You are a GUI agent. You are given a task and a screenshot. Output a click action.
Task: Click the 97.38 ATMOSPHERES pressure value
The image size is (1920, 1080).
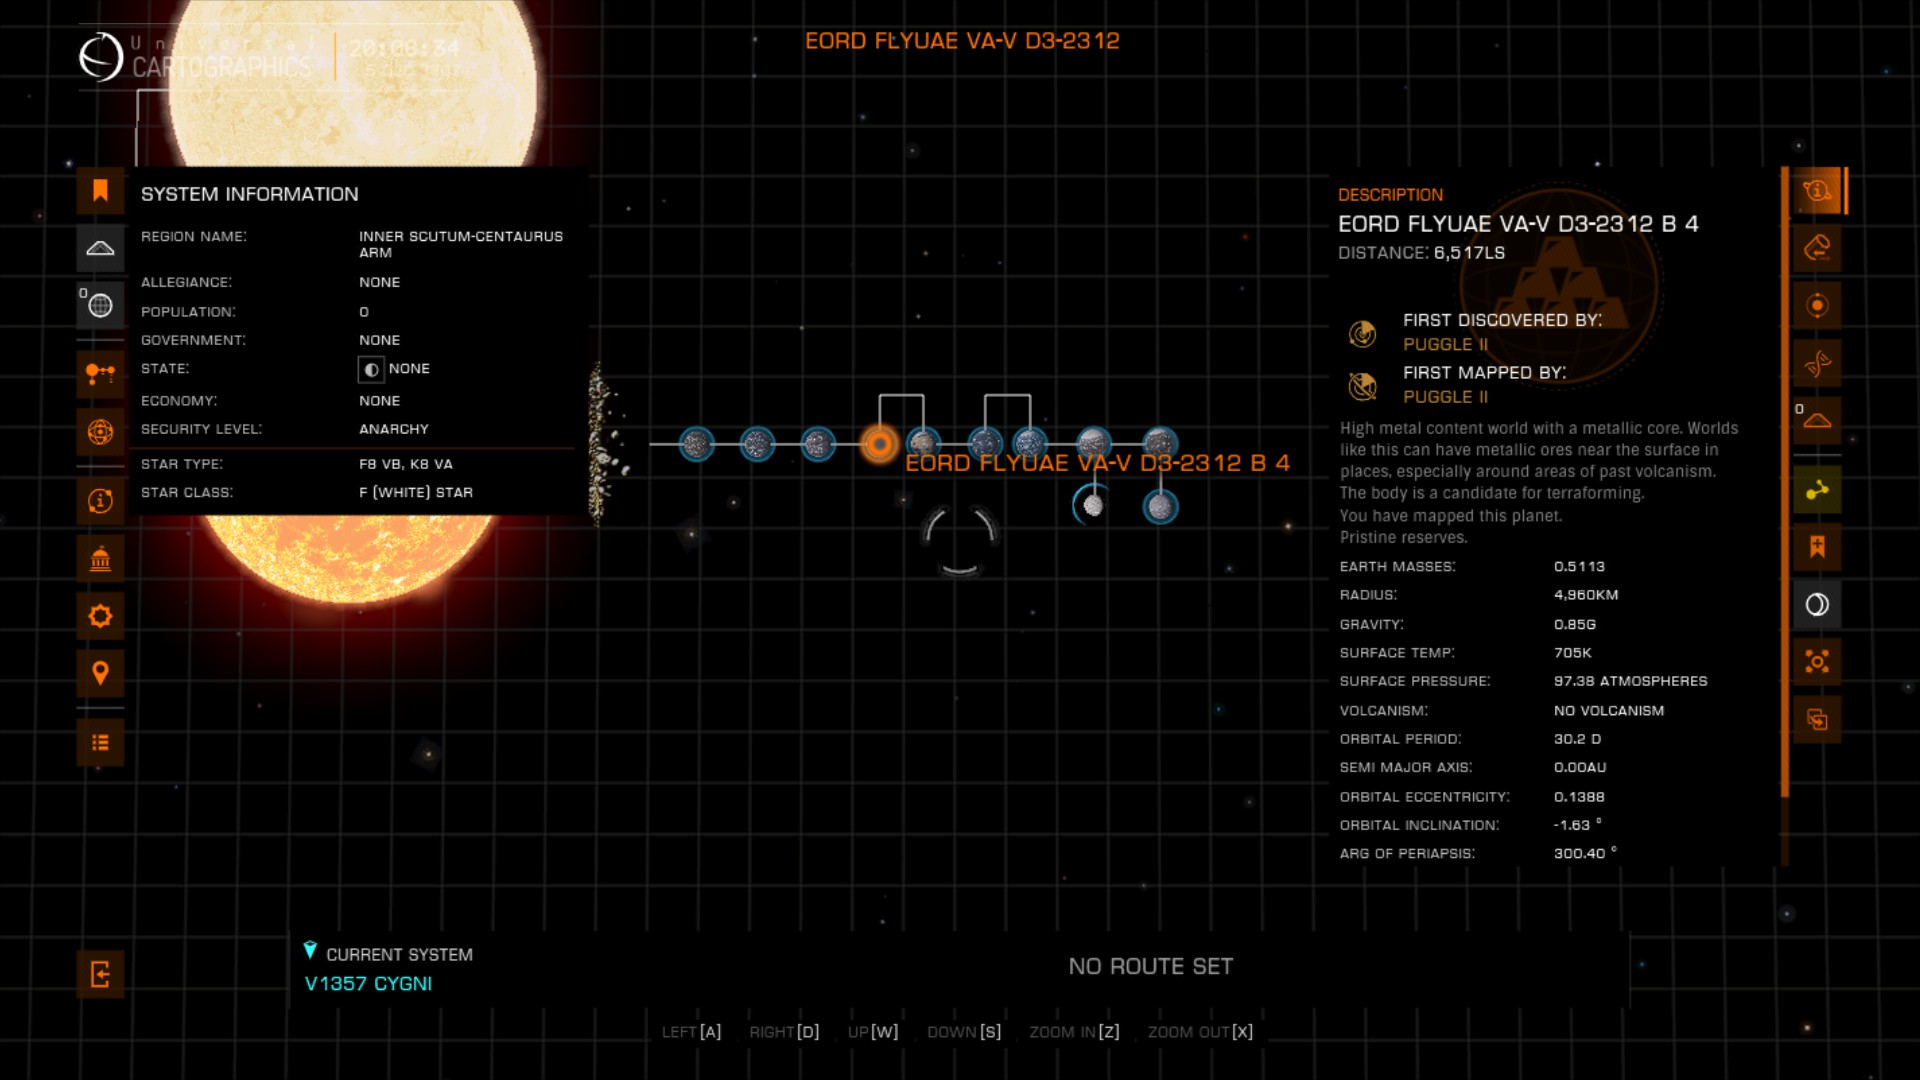pyautogui.click(x=1630, y=681)
